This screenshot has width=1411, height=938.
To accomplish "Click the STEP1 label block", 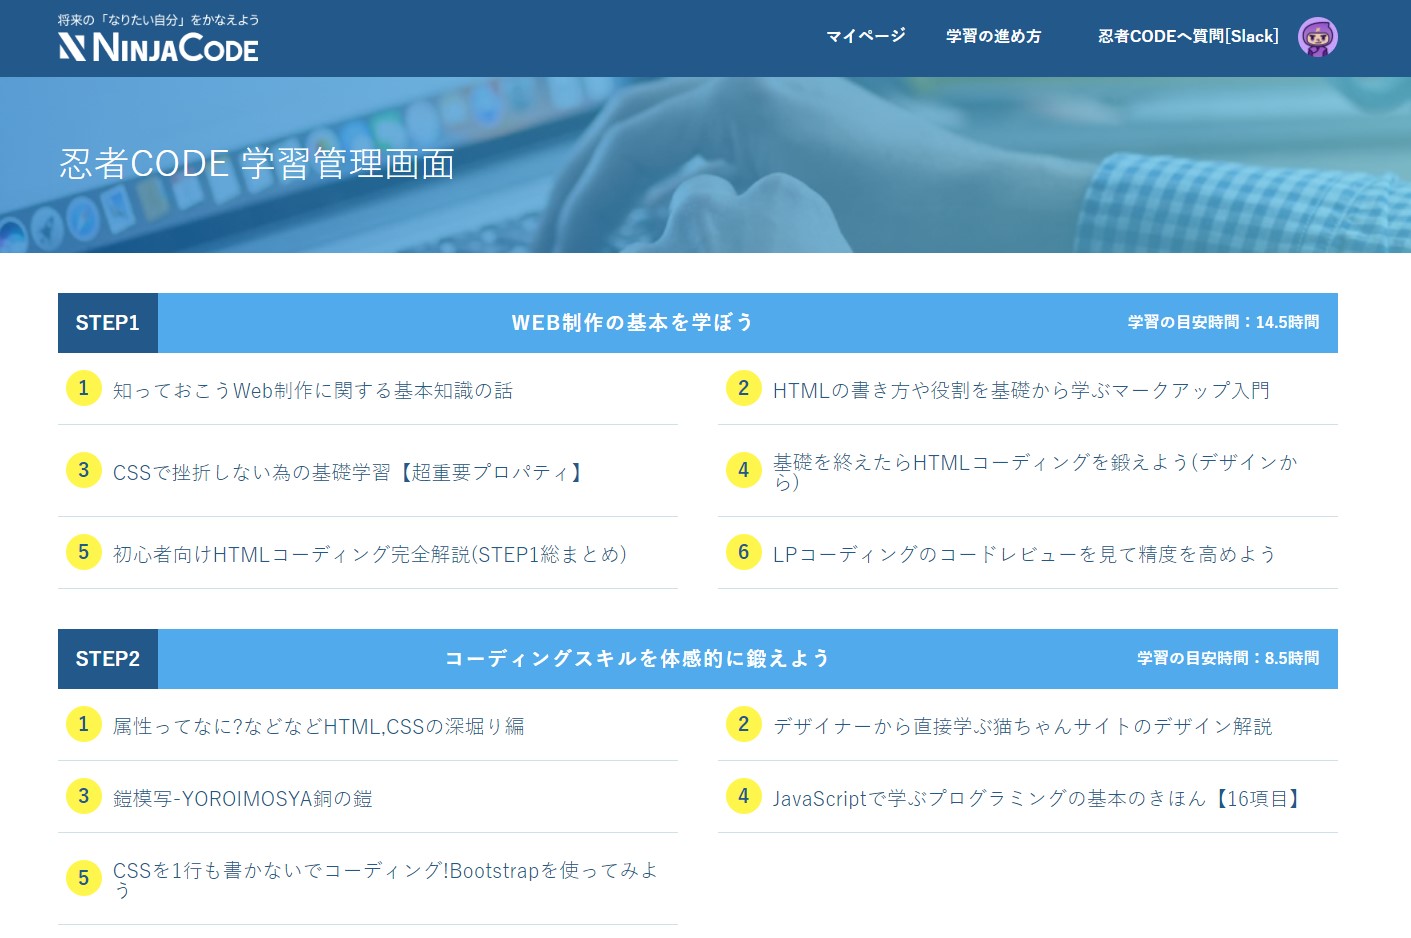I will click(x=108, y=323).
